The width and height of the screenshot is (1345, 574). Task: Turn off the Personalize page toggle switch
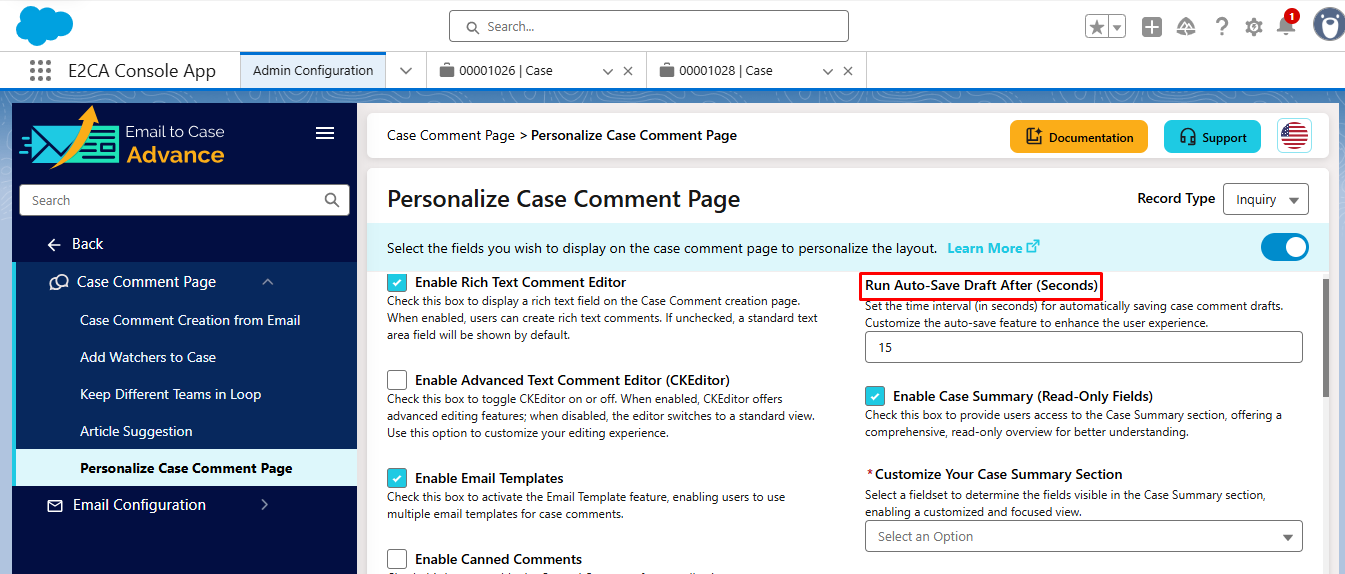coord(1284,247)
